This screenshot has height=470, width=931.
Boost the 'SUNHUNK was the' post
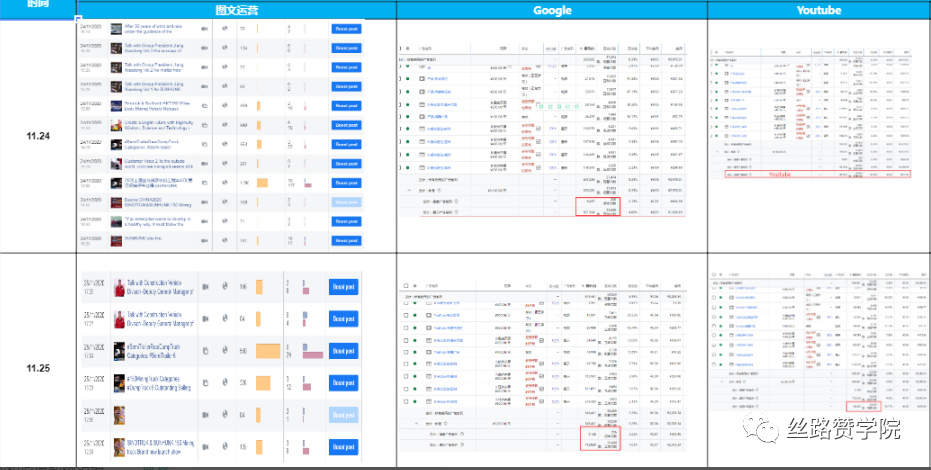(x=346, y=240)
